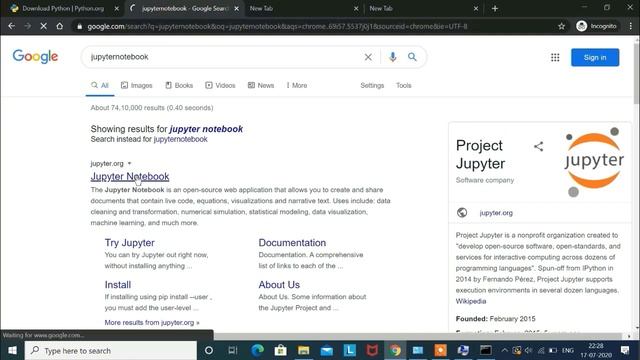Click the browser back arrow
Screen dimensions: 640x360
[11, 26]
